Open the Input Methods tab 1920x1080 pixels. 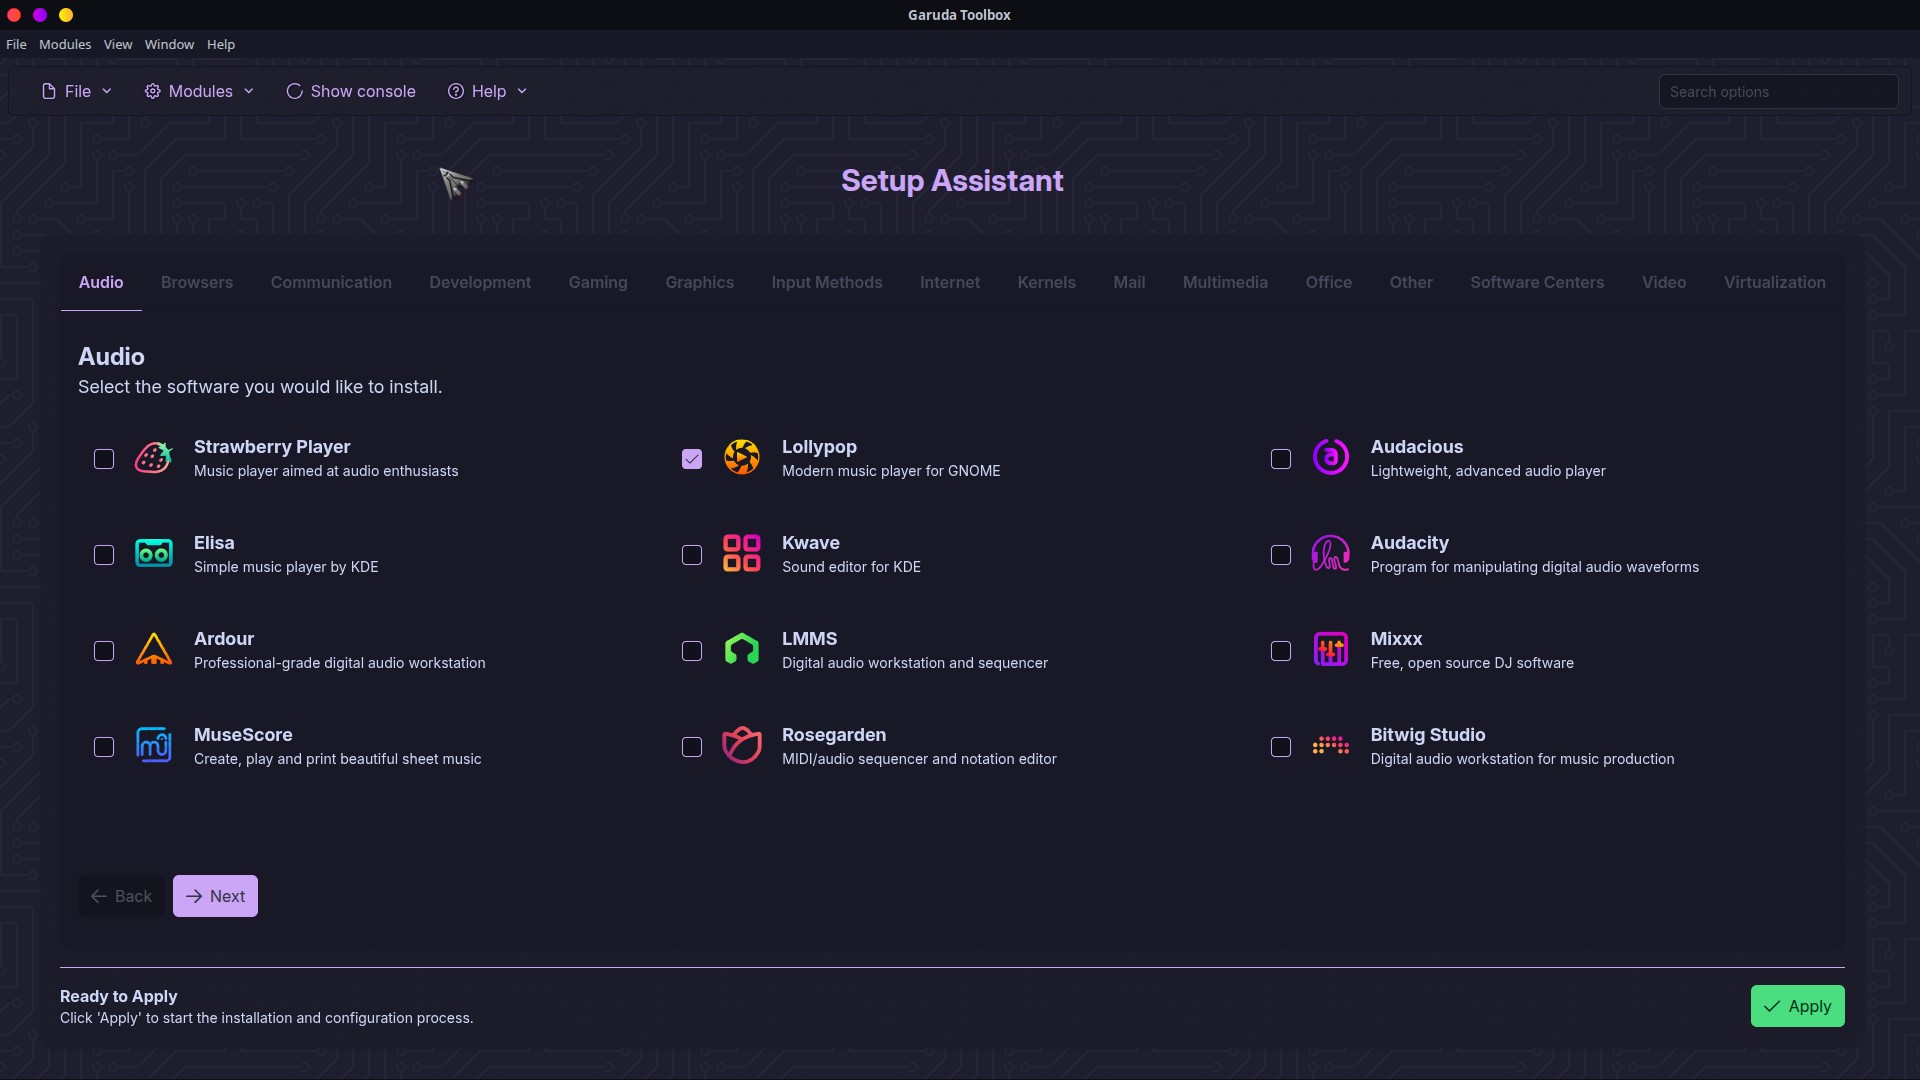click(x=827, y=283)
